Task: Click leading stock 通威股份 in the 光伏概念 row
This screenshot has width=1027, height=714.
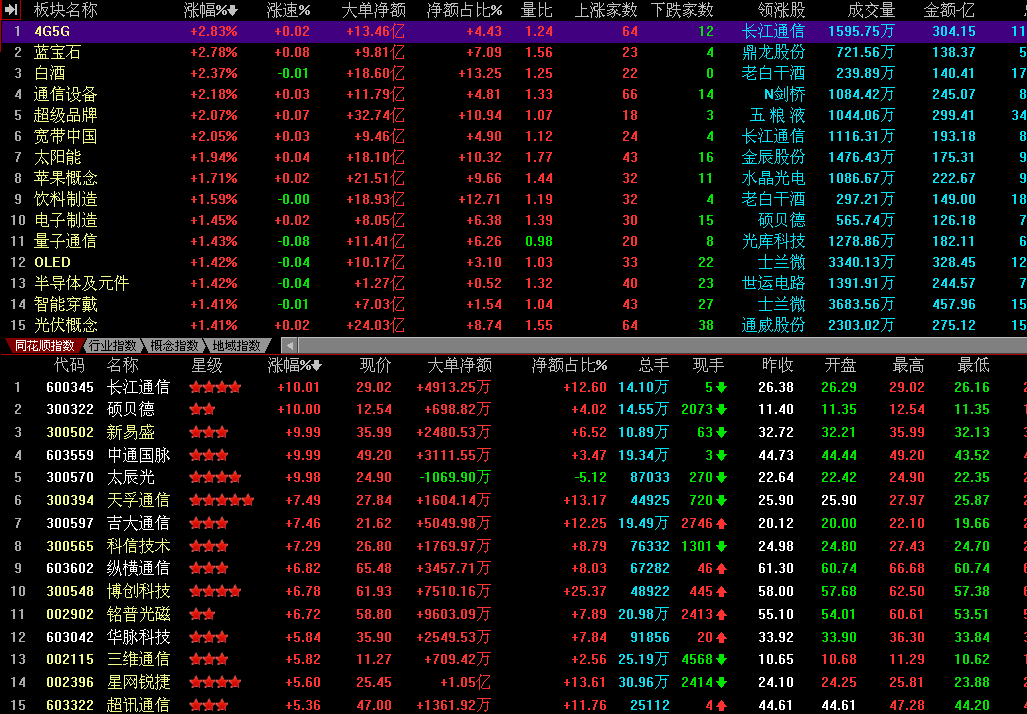Action: (774, 325)
